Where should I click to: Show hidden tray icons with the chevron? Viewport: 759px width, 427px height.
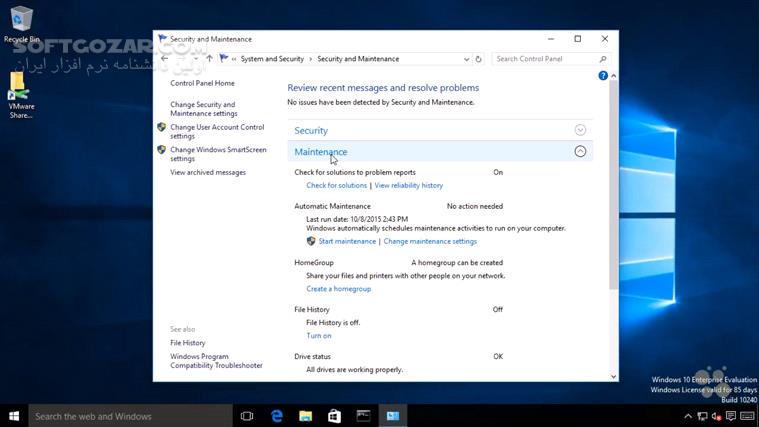click(x=688, y=416)
